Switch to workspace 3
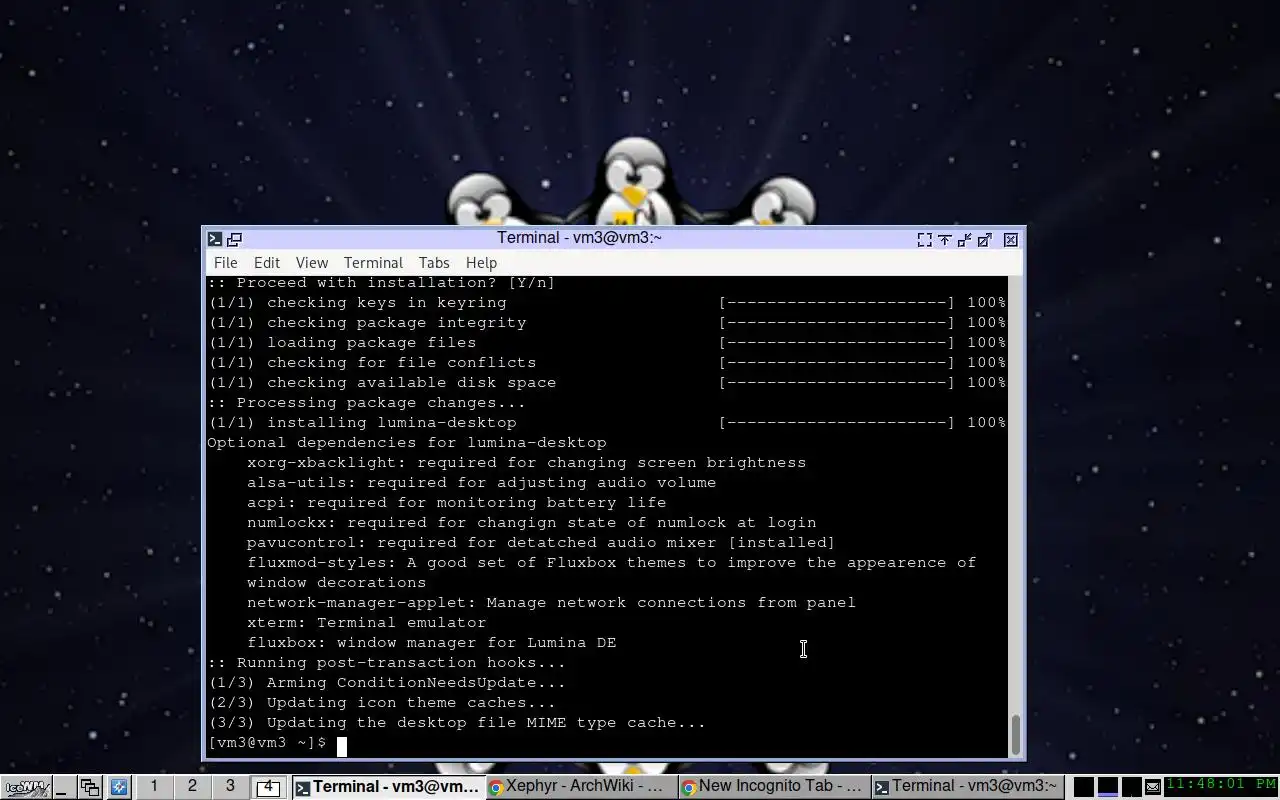This screenshot has width=1280, height=800. (230, 786)
